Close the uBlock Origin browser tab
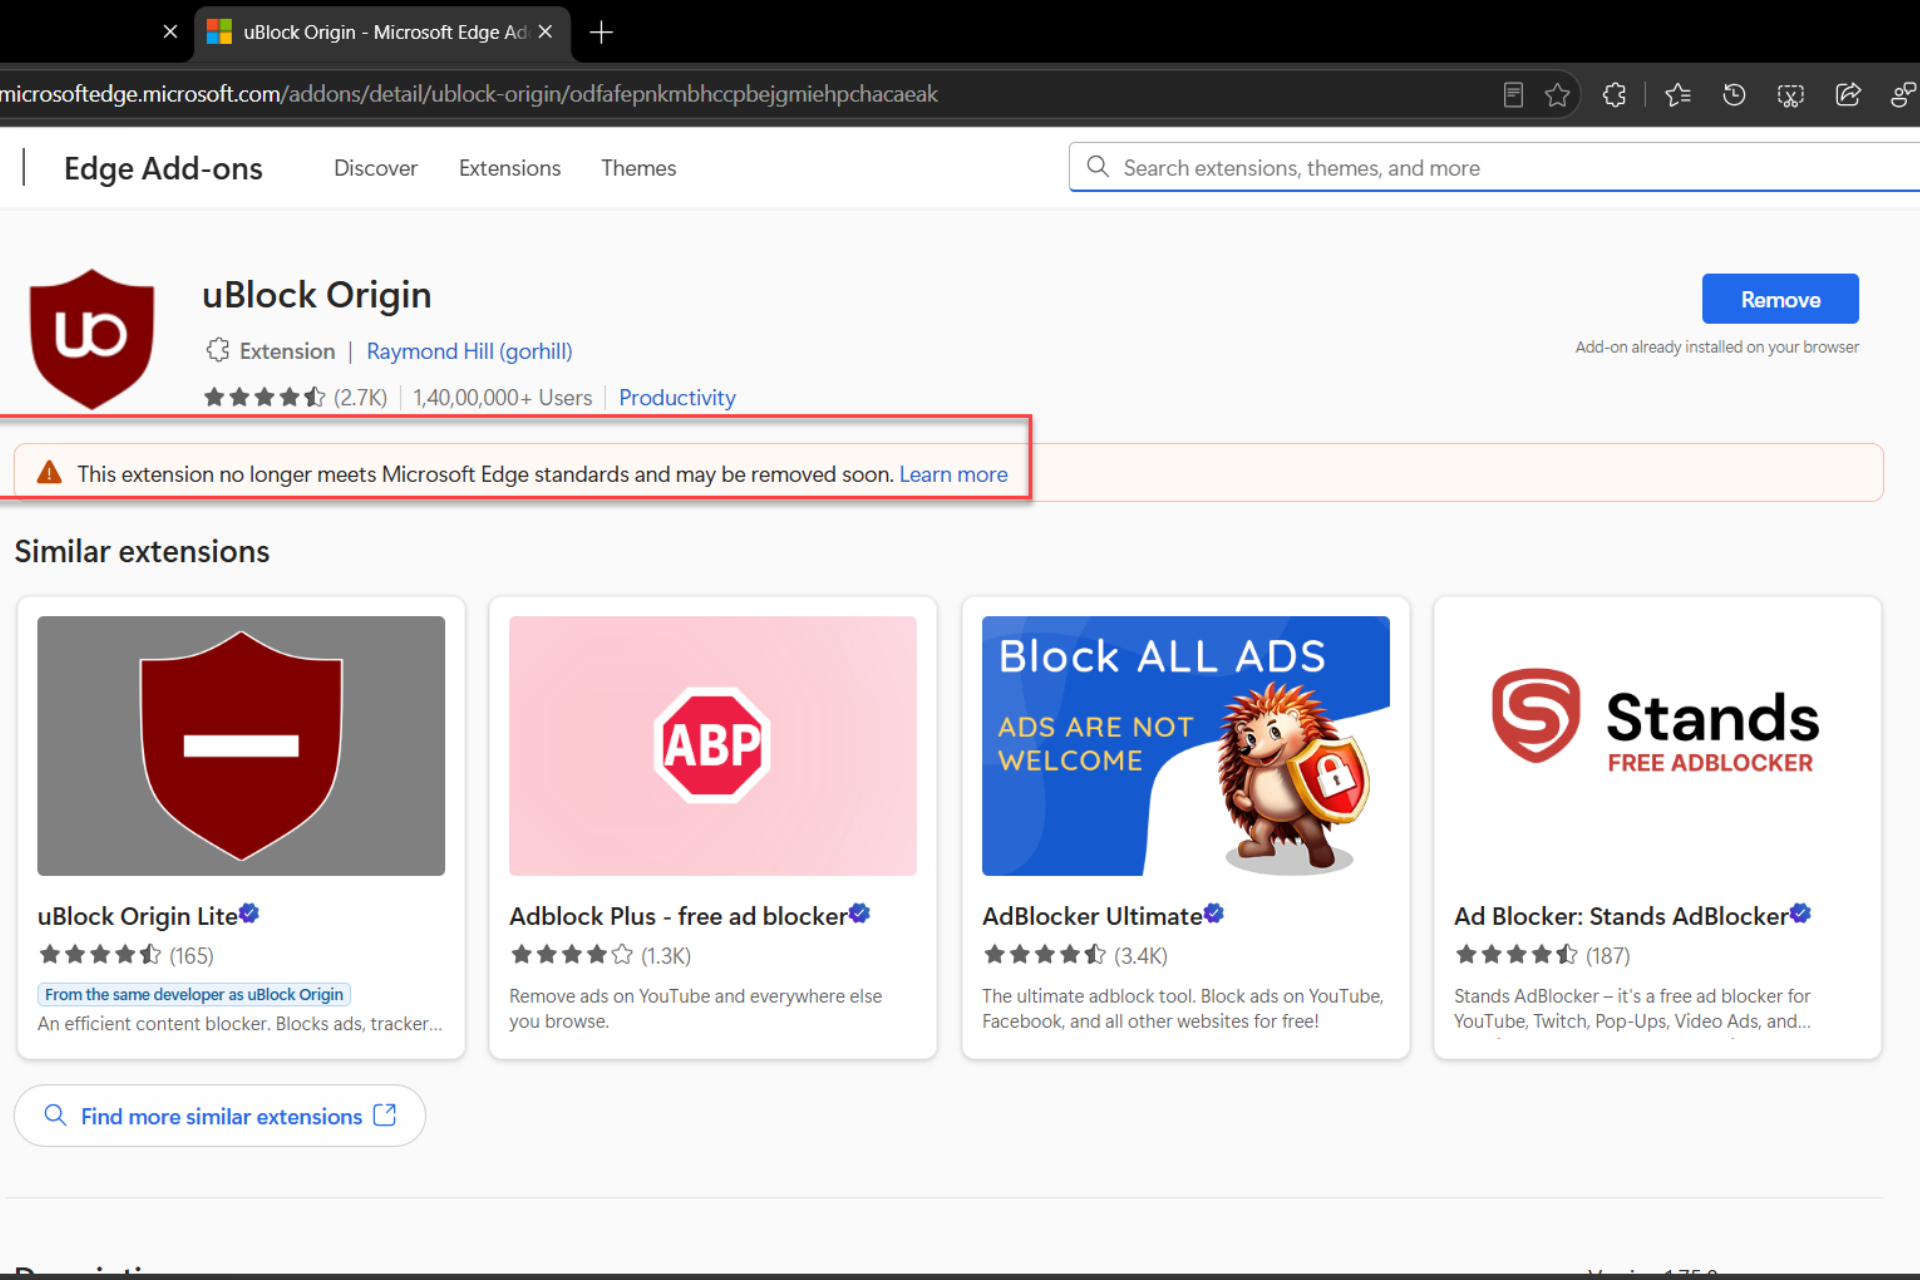Viewport: 1920px width, 1280px height. pos(545,32)
